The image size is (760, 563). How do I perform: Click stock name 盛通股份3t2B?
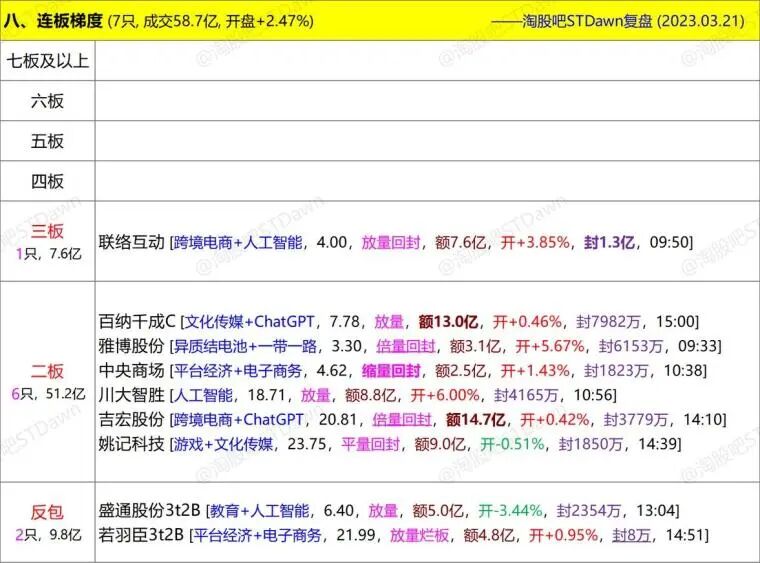[x=149, y=510]
